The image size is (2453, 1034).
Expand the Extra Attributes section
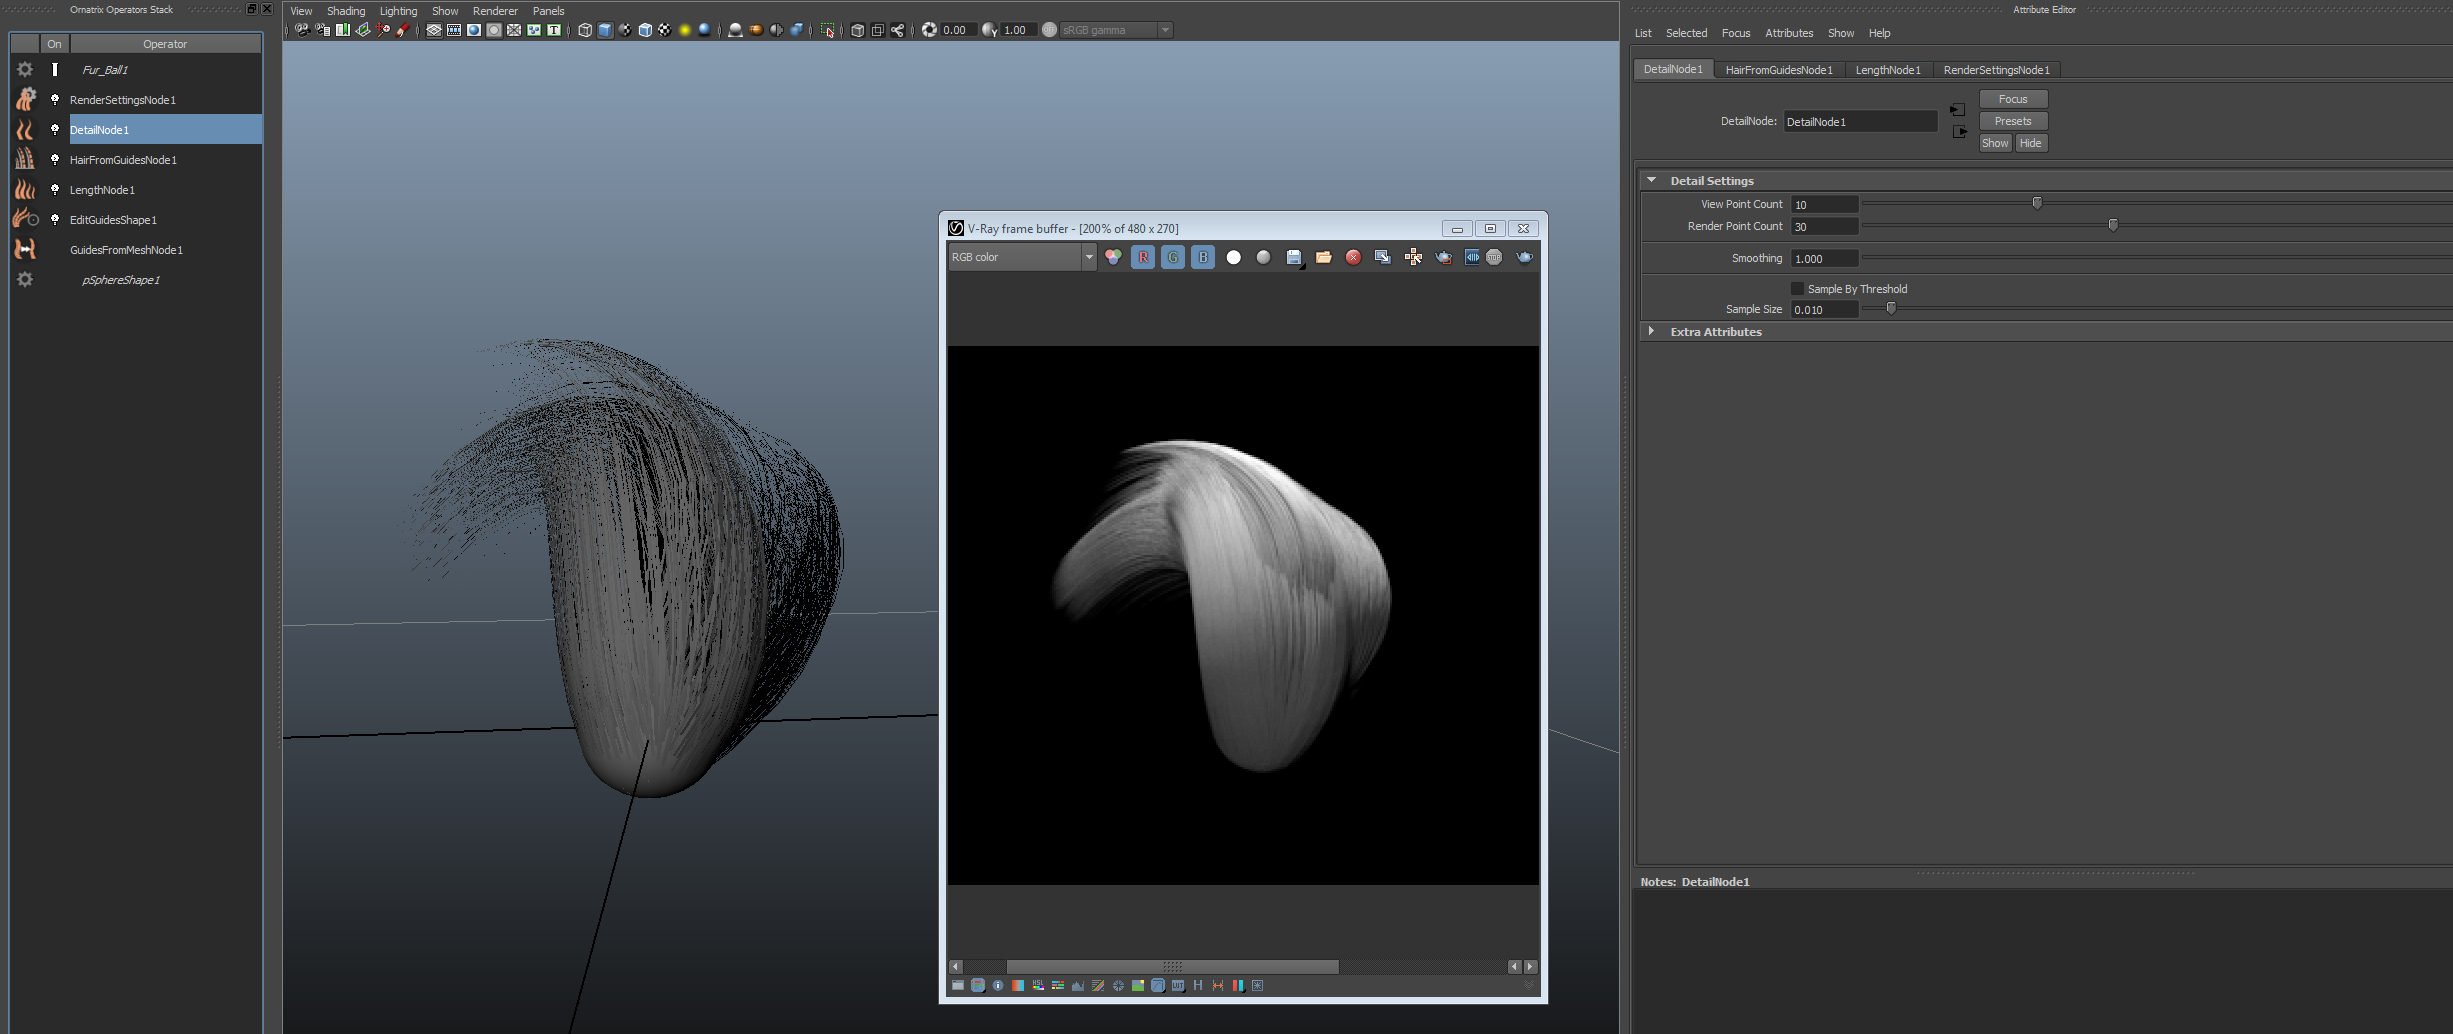click(1652, 332)
